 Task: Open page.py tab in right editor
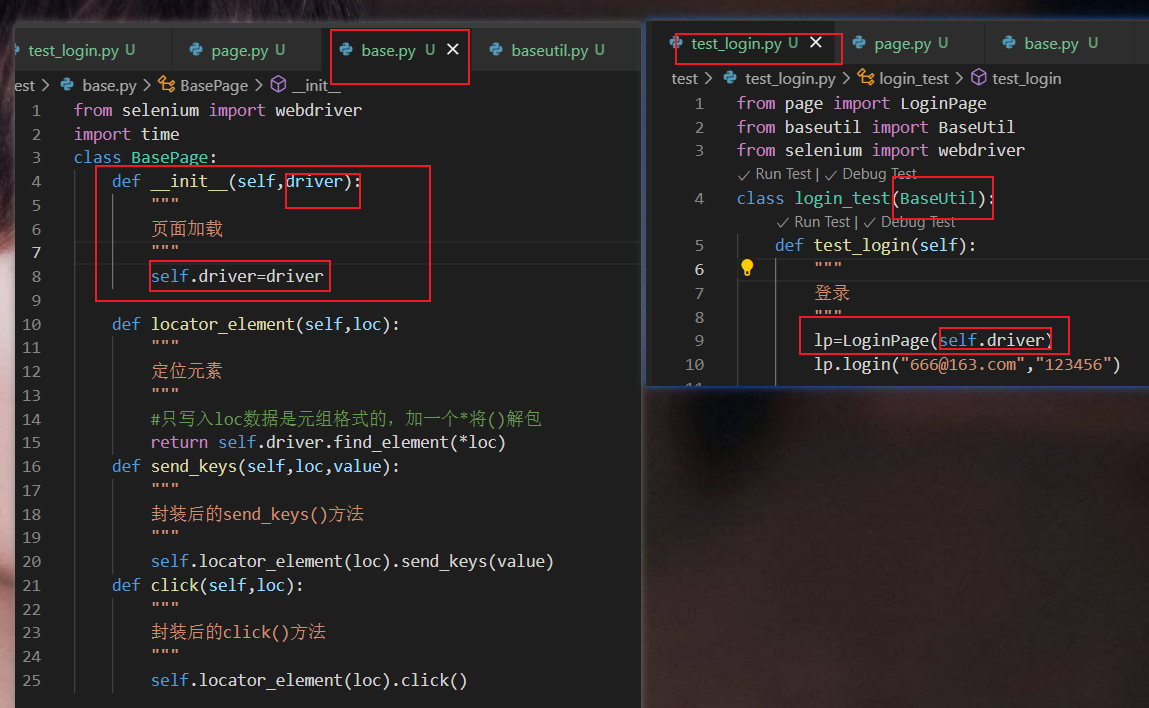tap(911, 43)
